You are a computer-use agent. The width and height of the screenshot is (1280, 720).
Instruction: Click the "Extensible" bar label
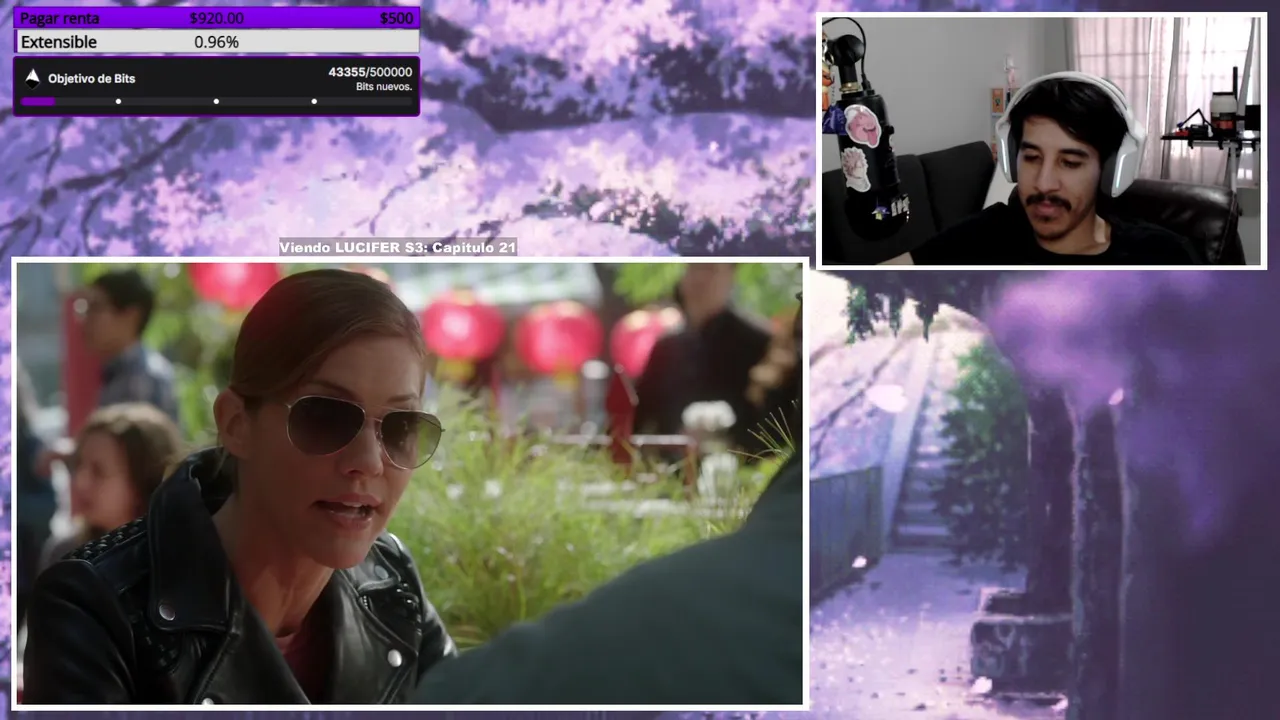[x=59, y=42]
